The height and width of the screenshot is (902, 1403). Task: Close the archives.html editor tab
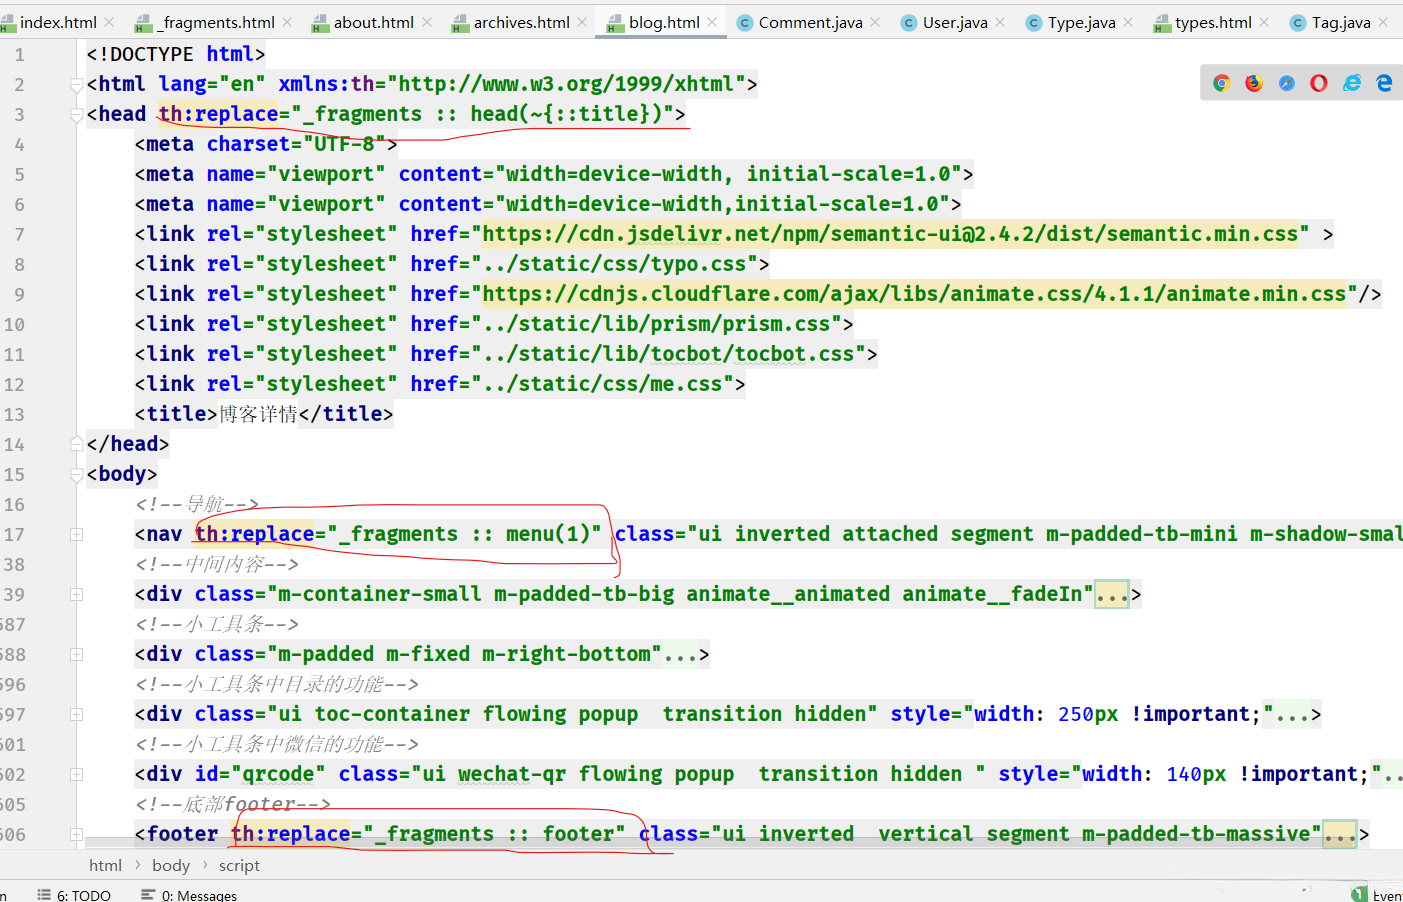[x=582, y=22]
